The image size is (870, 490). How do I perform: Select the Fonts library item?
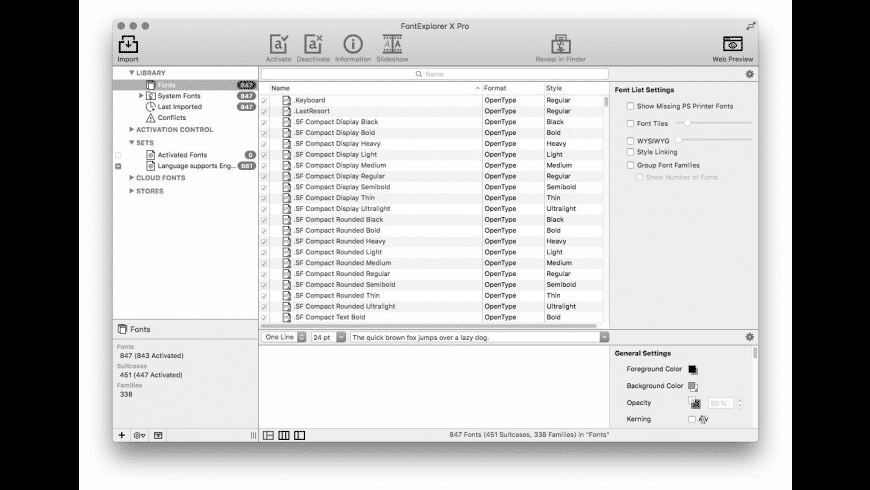pyautogui.click(x=185, y=85)
